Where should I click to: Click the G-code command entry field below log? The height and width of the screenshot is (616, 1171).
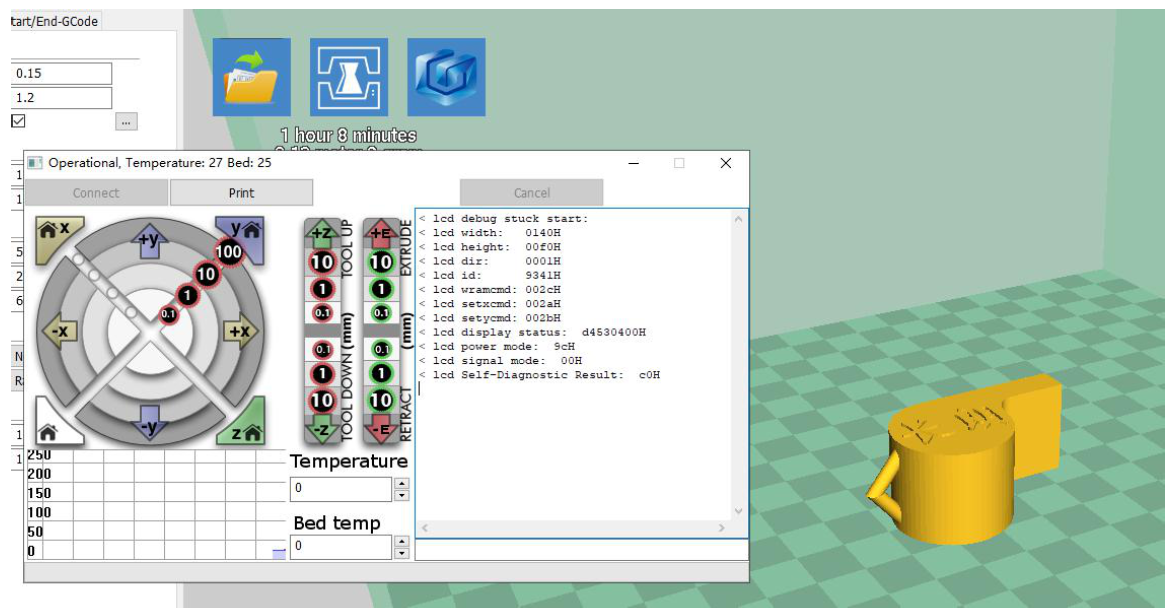pos(582,550)
